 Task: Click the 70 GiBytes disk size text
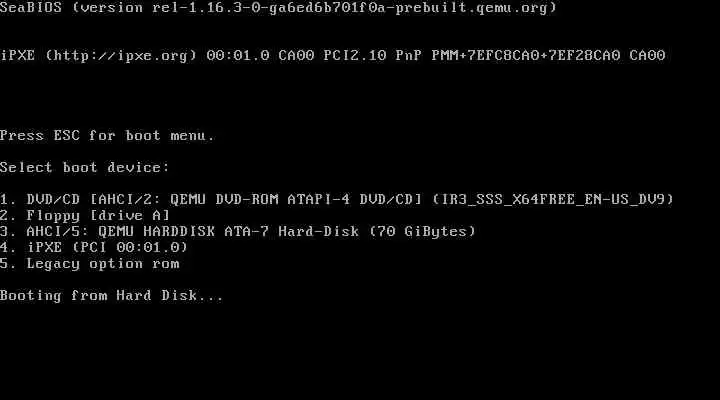pyautogui.click(x=422, y=231)
